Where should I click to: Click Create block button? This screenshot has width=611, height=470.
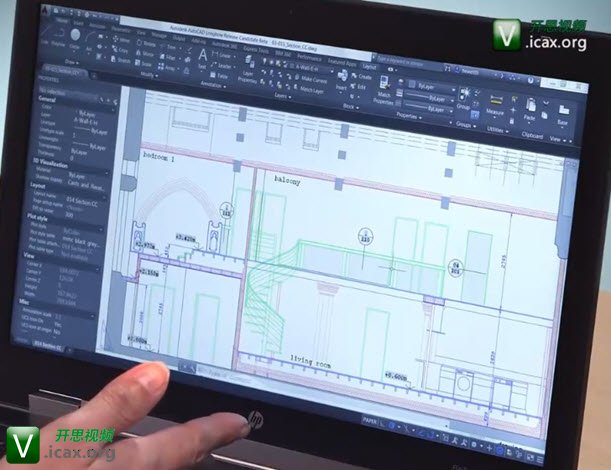point(362,77)
